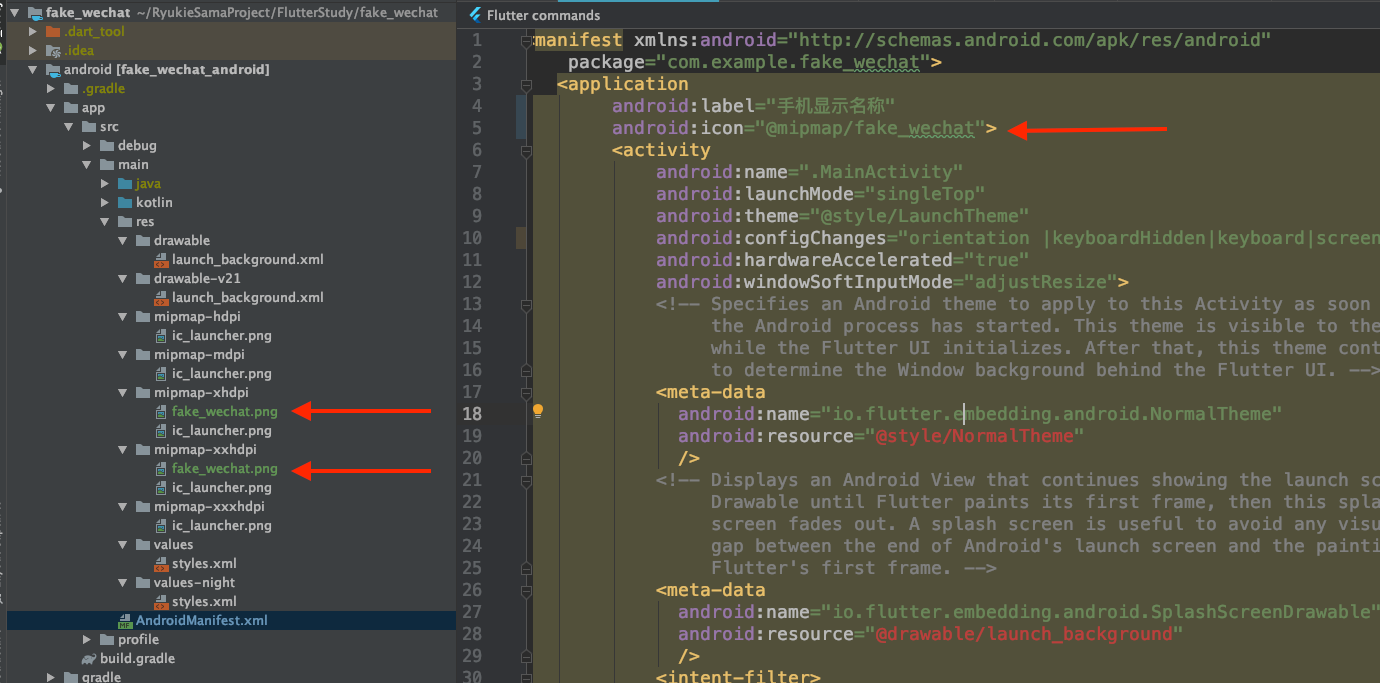Click the XML icon of styles.xml under values-night
This screenshot has width=1380, height=683.
coord(162,602)
